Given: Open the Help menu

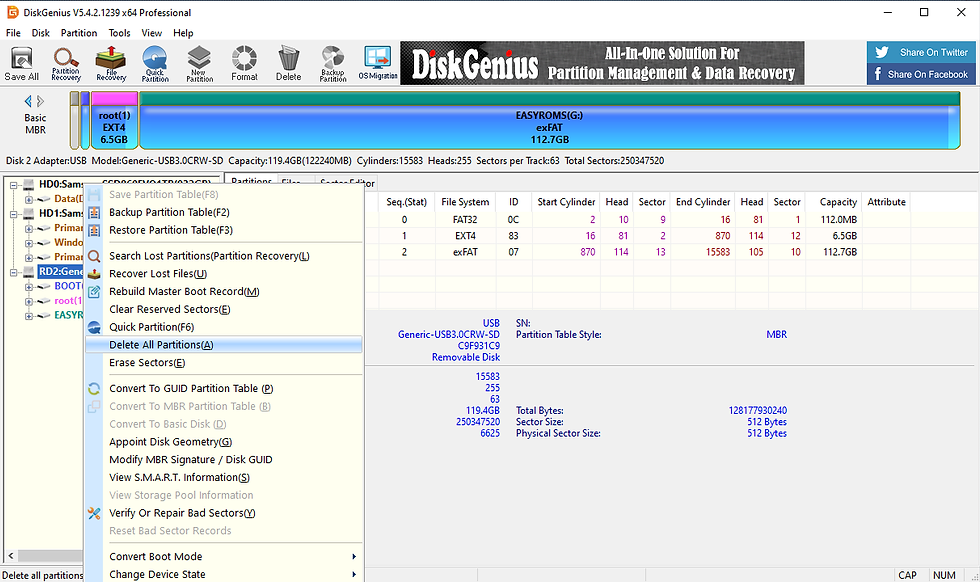Looking at the screenshot, I should coord(183,33).
